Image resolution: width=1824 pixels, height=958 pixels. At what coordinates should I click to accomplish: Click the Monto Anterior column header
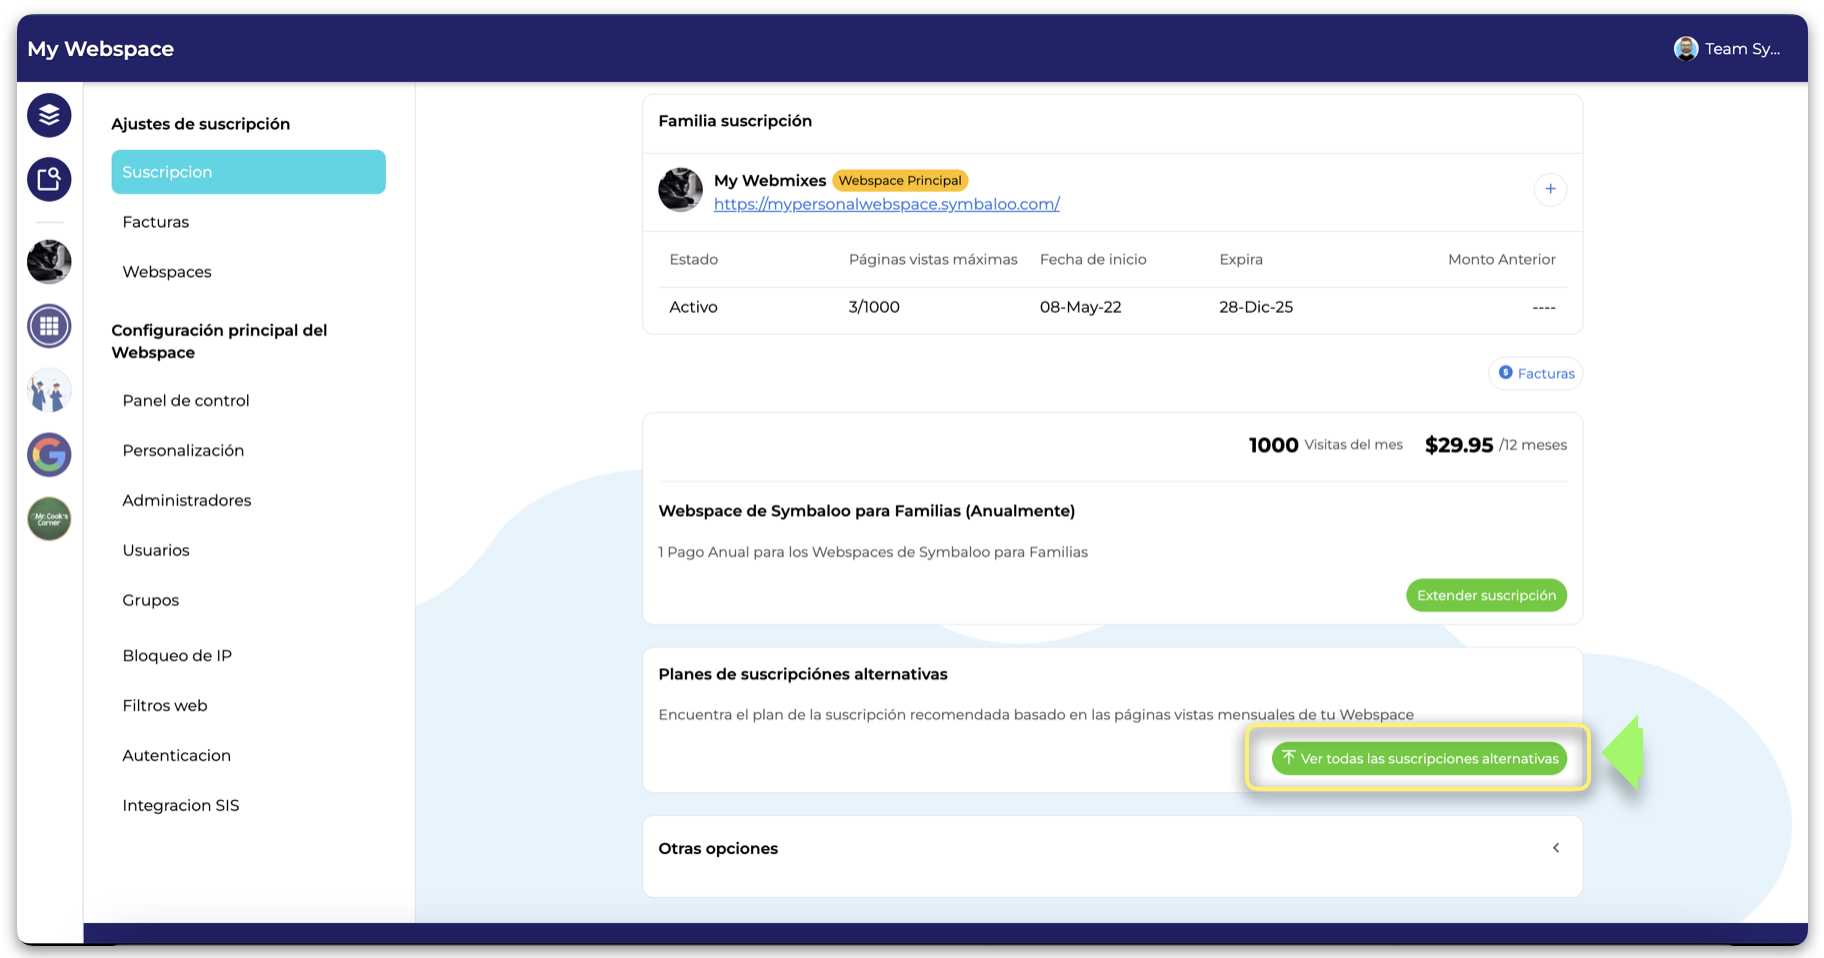[x=1502, y=259]
